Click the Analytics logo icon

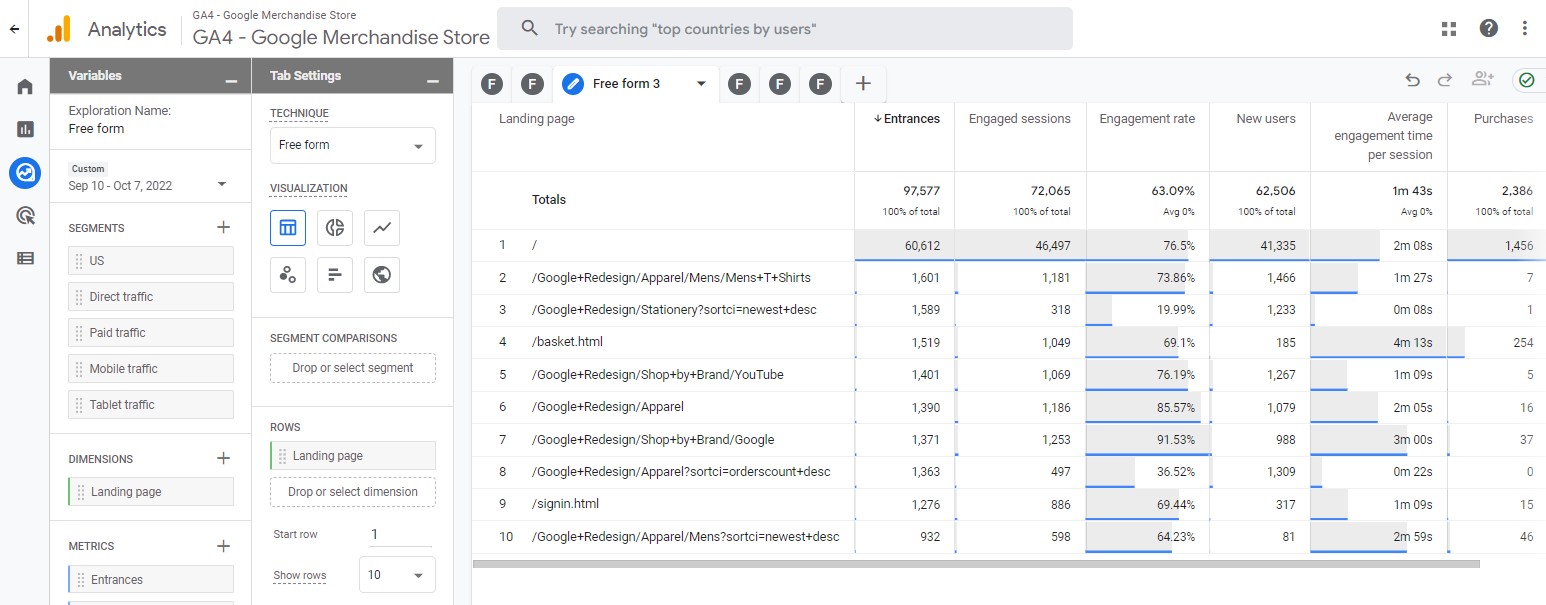pos(59,29)
